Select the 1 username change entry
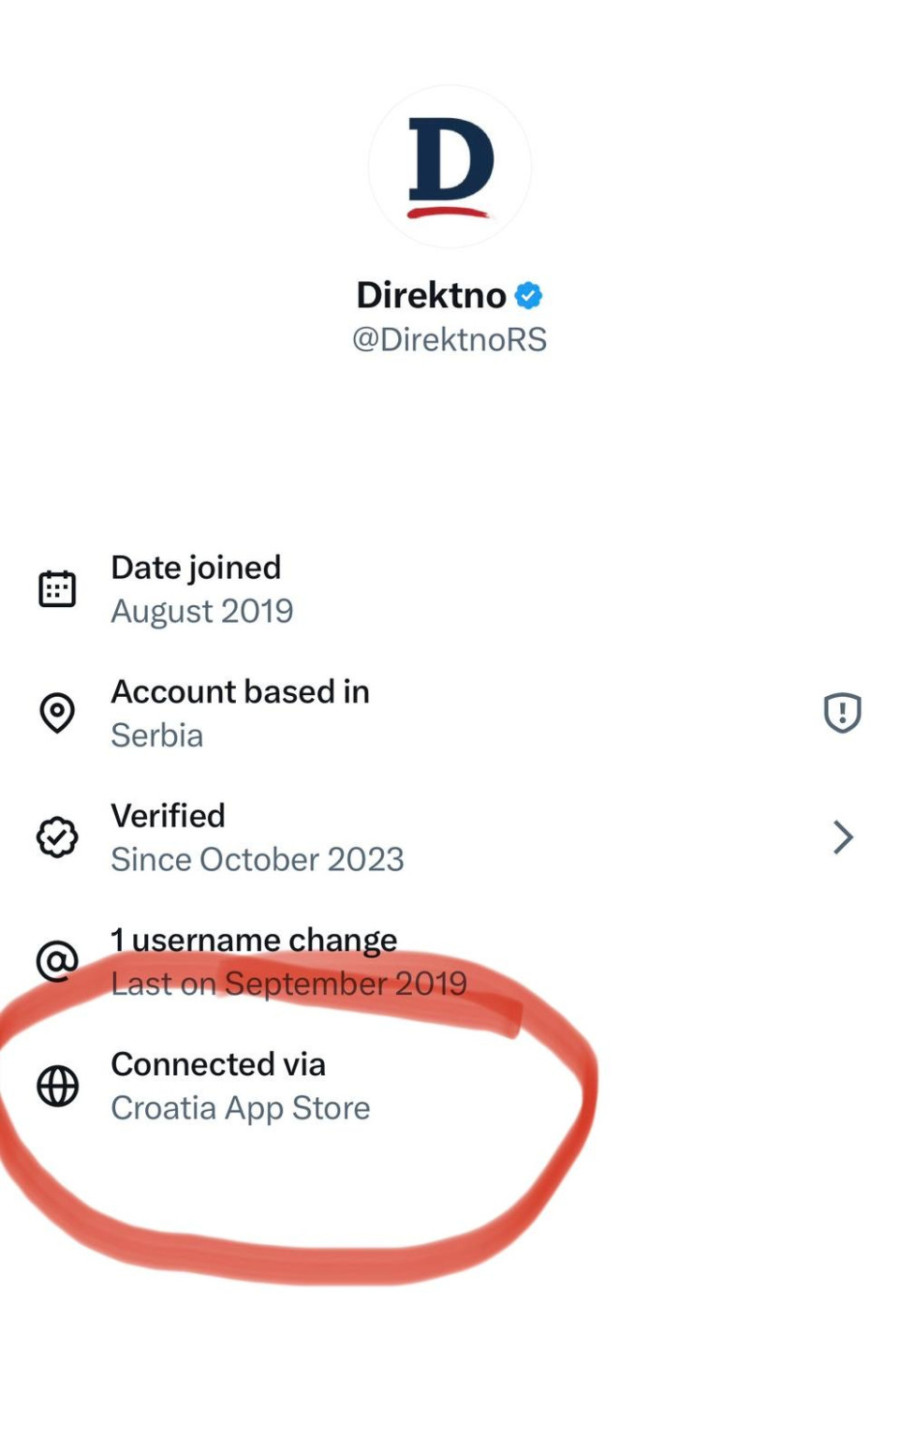The image size is (900, 1452). (254, 940)
